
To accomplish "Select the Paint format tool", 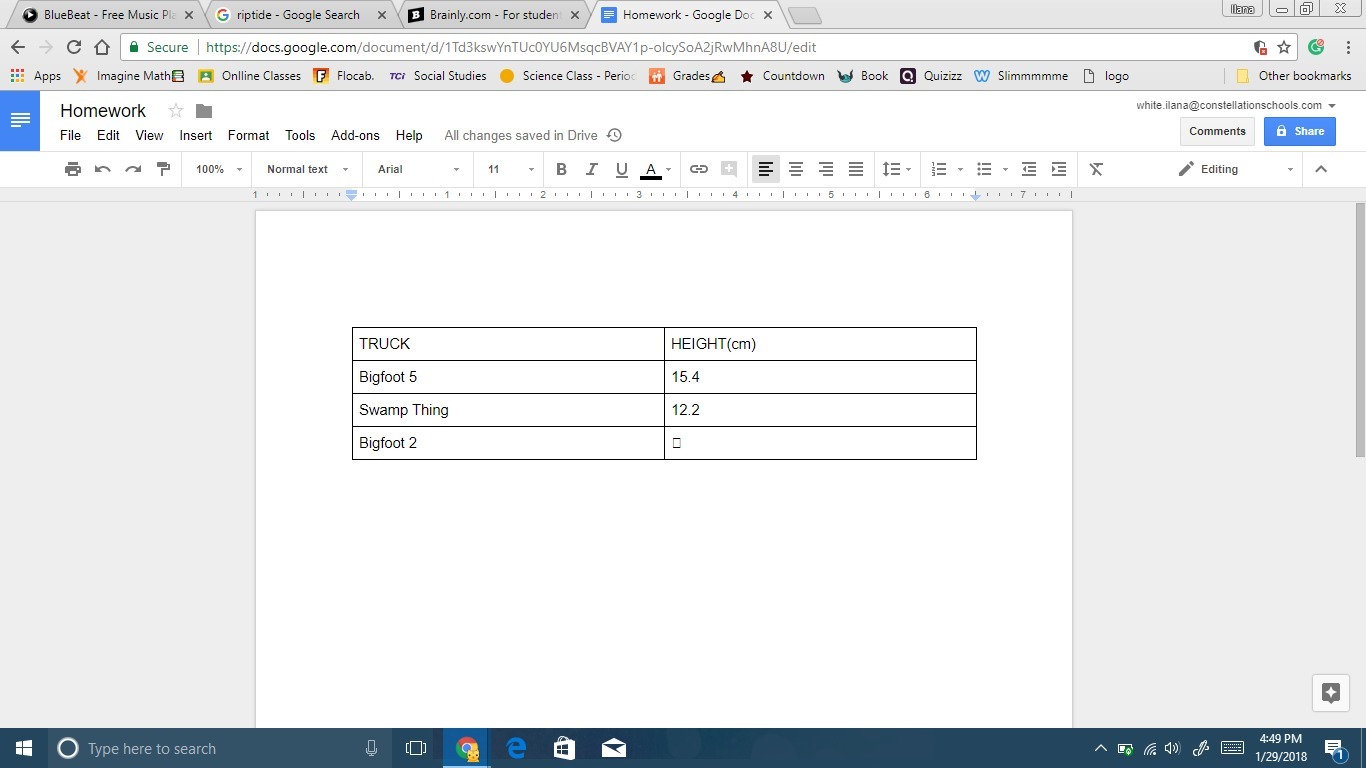I will 163,169.
